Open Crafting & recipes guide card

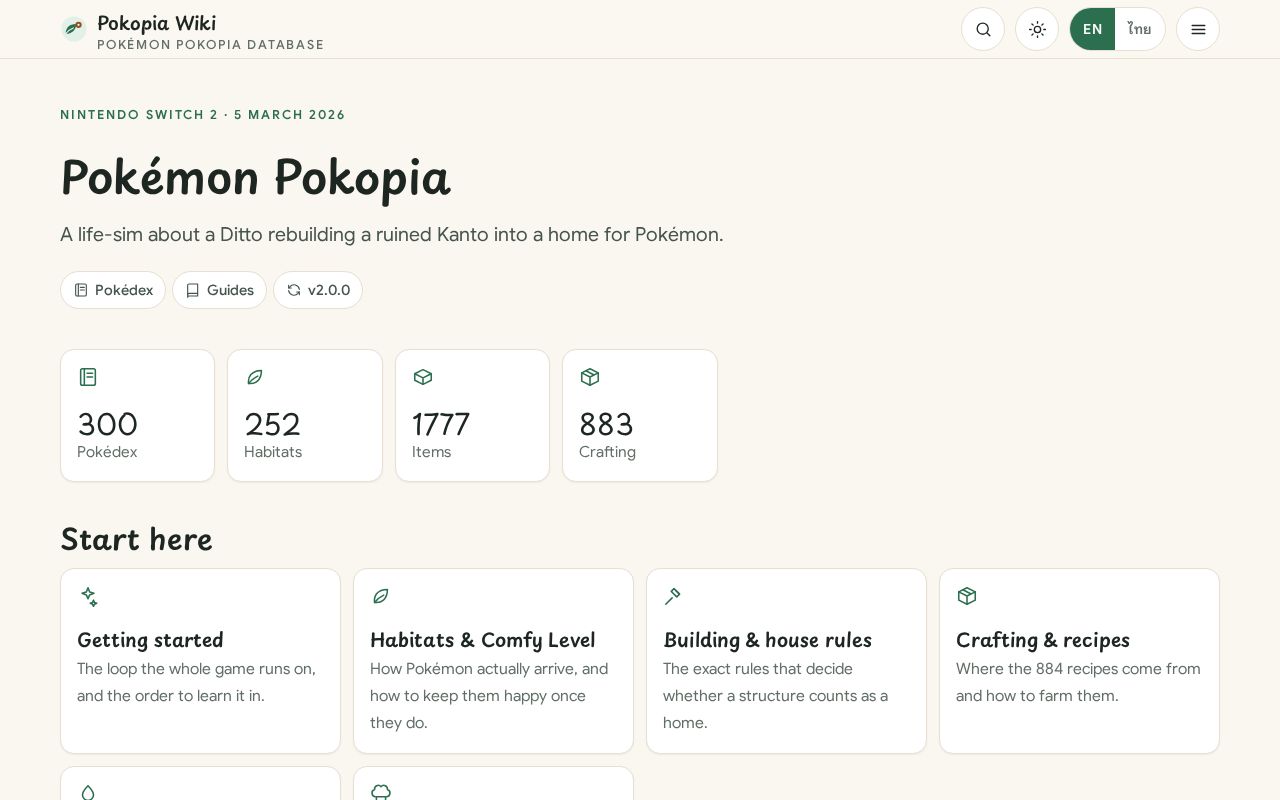[x=1079, y=661]
